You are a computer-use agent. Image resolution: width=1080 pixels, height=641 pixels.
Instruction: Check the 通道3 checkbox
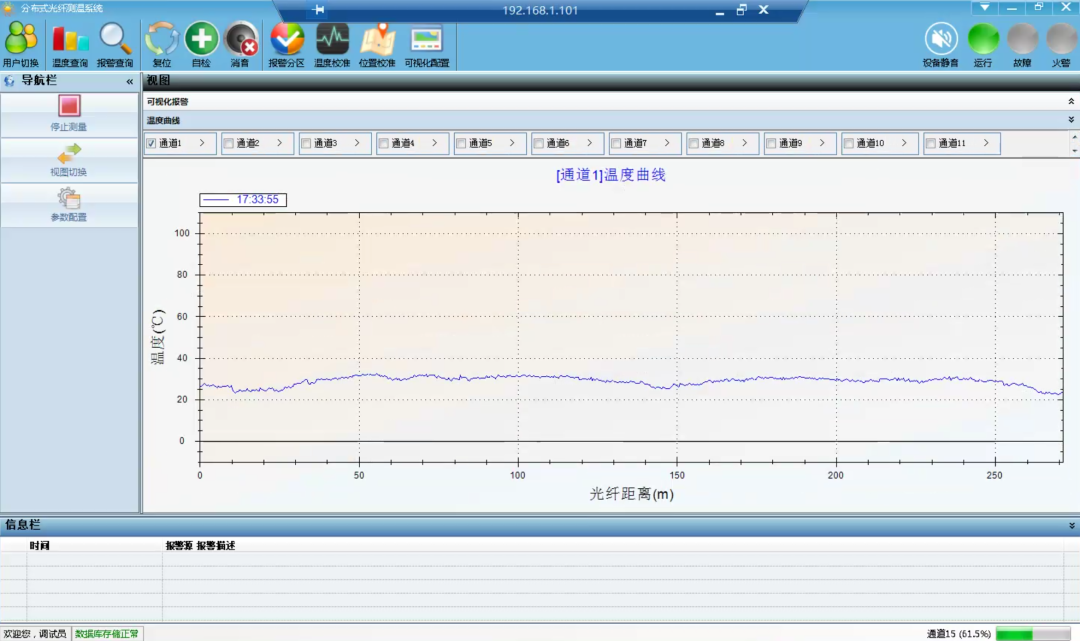(307, 143)
